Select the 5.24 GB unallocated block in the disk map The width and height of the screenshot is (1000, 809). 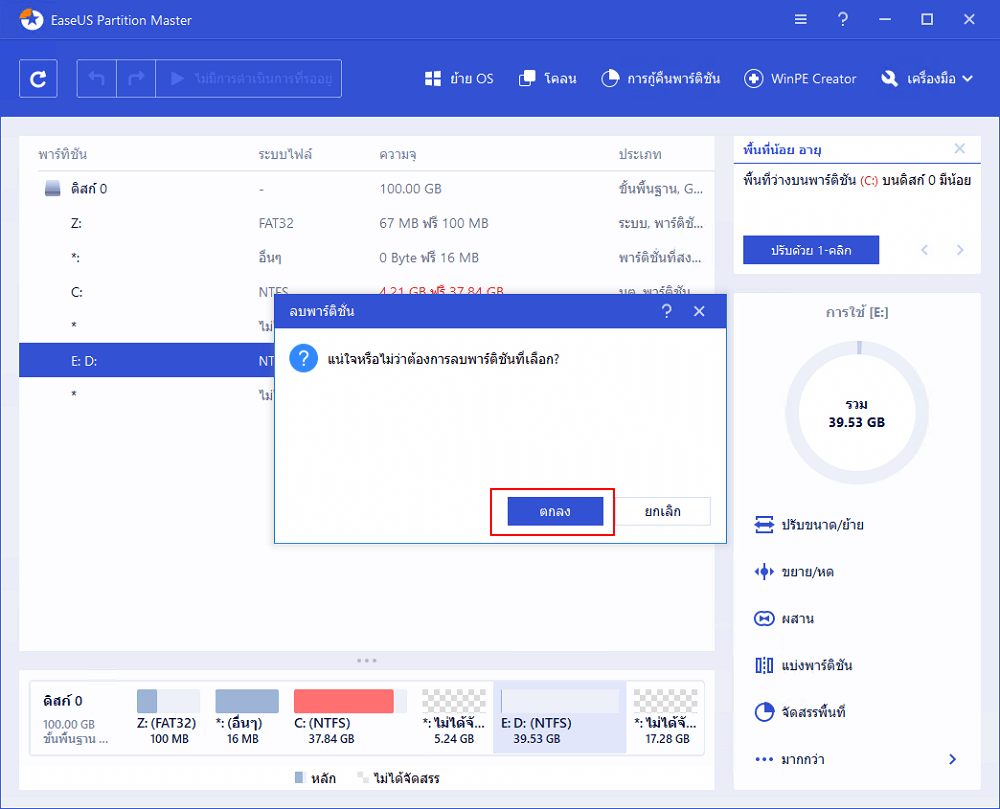point(453,717)
